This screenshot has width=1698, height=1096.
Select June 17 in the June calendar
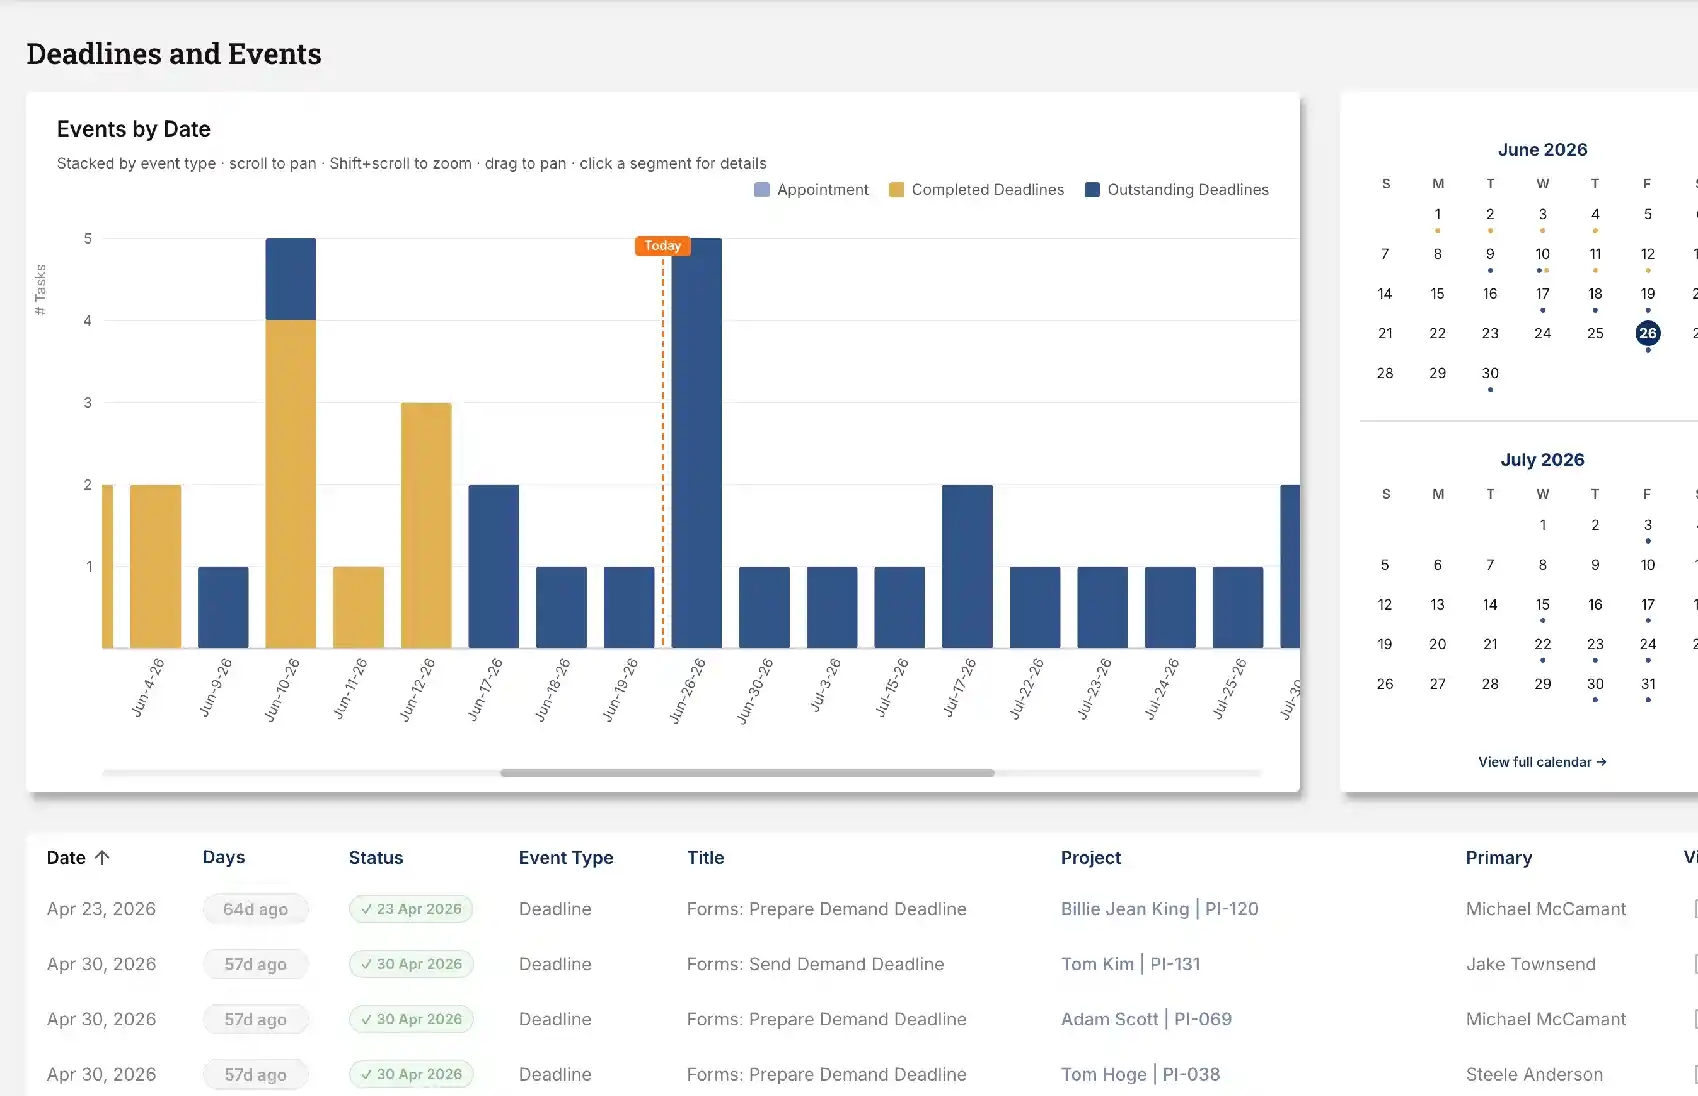[1542, 294]
